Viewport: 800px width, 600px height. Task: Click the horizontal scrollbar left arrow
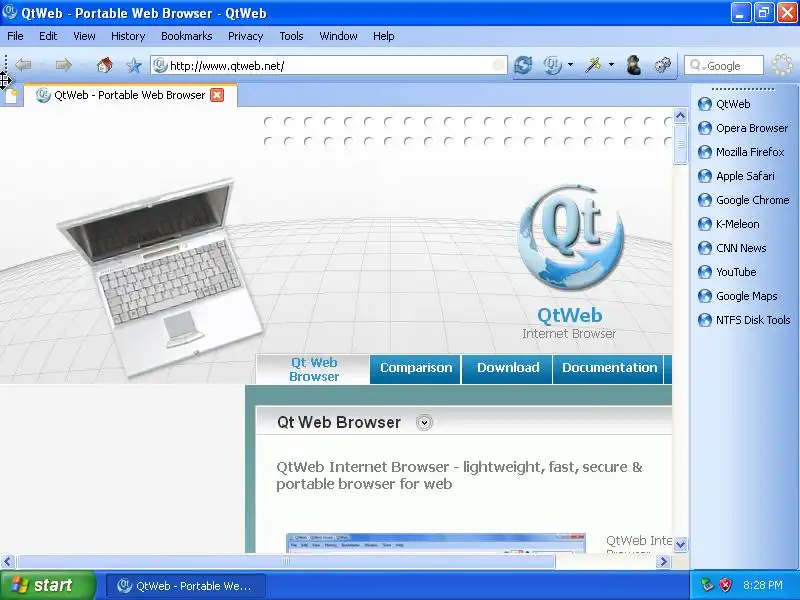[x=7, y=562]
